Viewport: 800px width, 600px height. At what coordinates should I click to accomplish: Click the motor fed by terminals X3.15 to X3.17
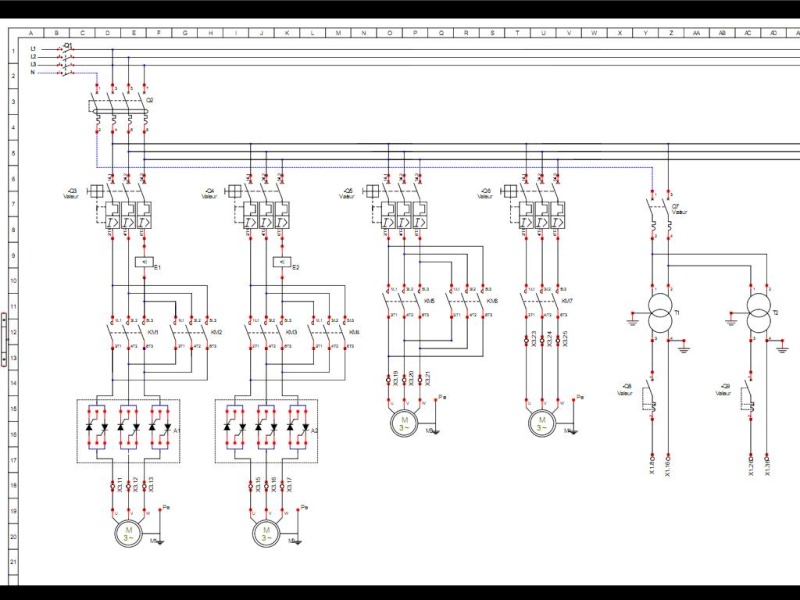coord(266,534)
